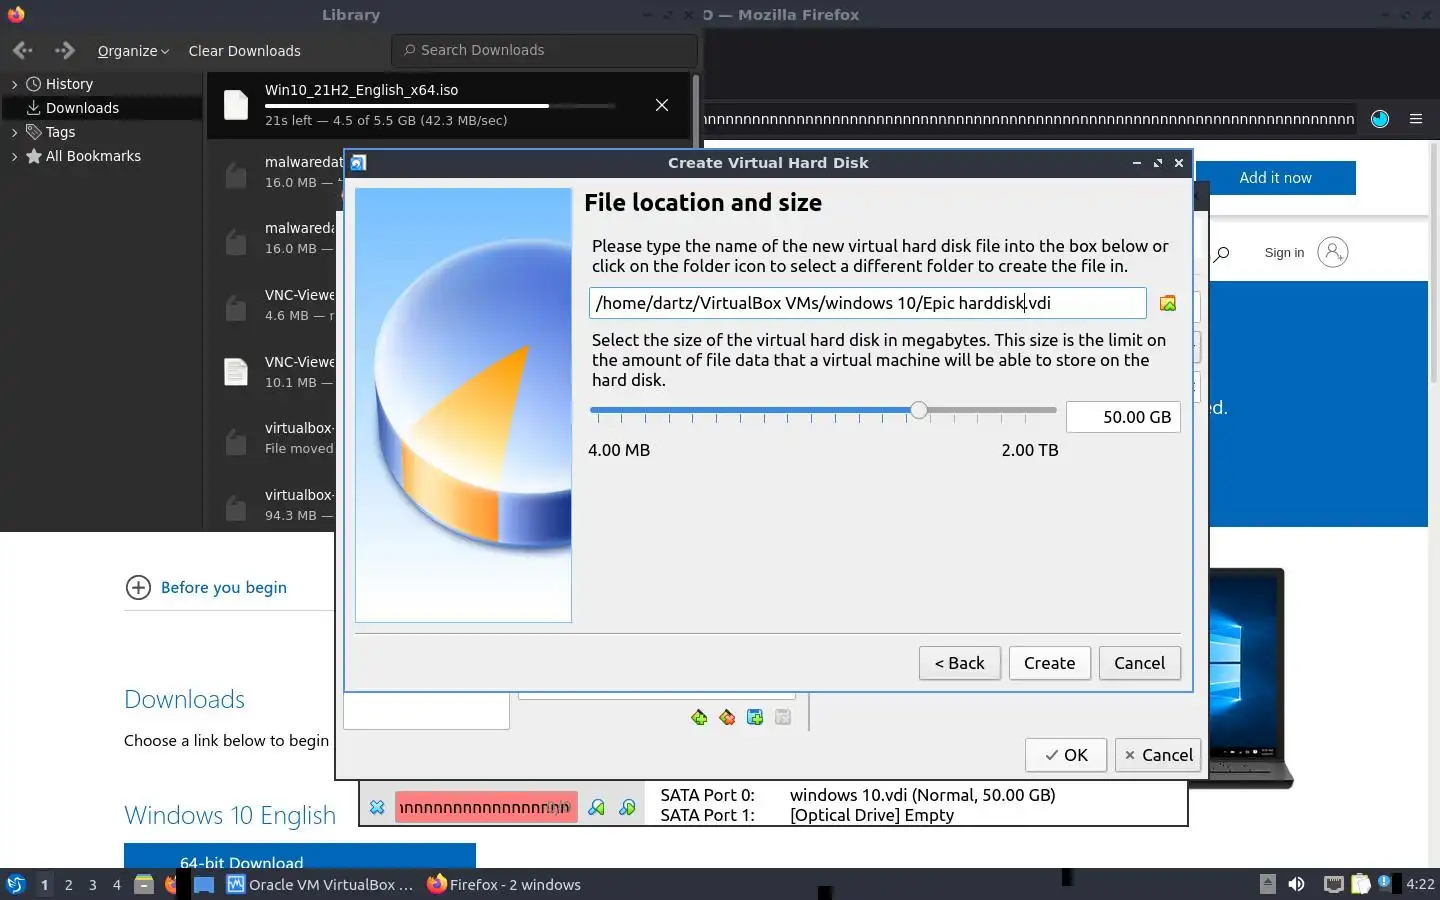Viewport: 1440px width, 900px height.
Task: Click VirtualBox icon in dialog title bar
Action: (359, 163)
